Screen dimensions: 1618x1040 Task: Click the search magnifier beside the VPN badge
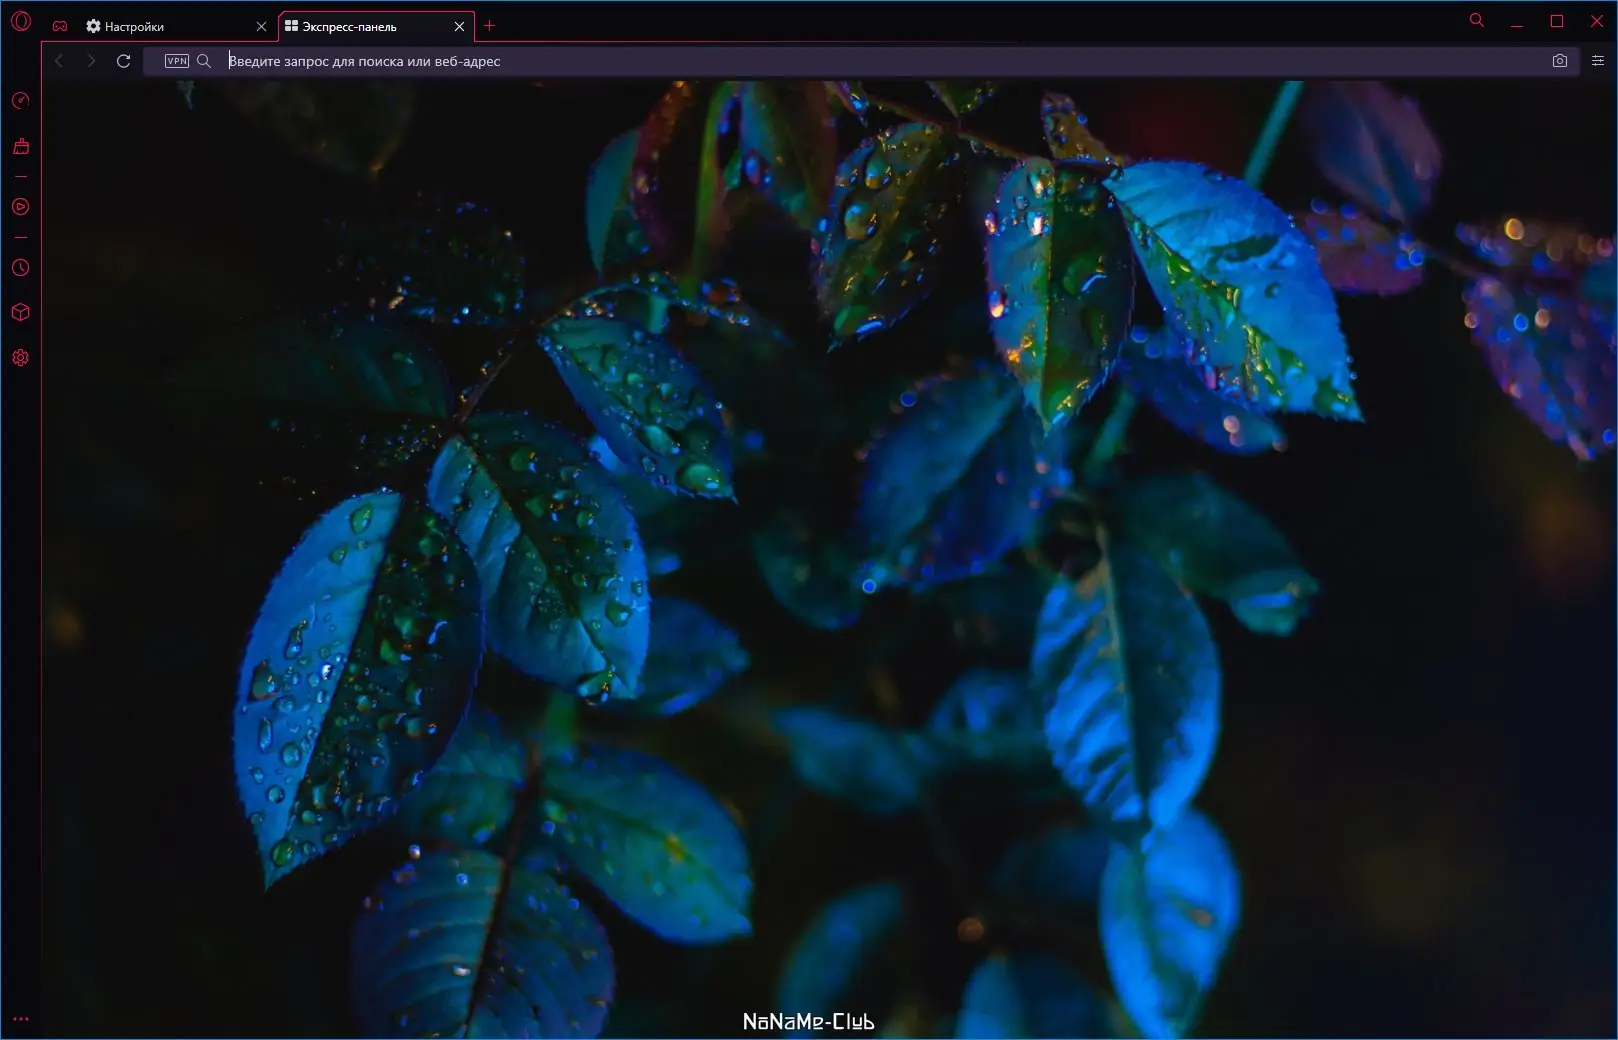pos(204,61)
